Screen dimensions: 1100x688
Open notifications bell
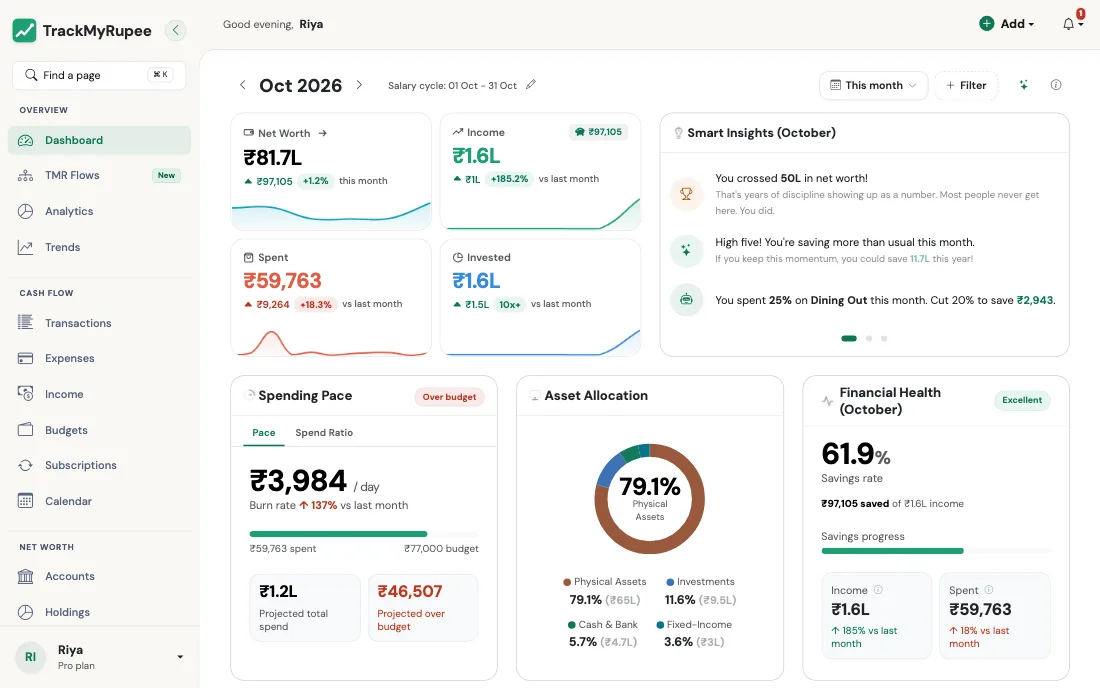click(1068, 25)
